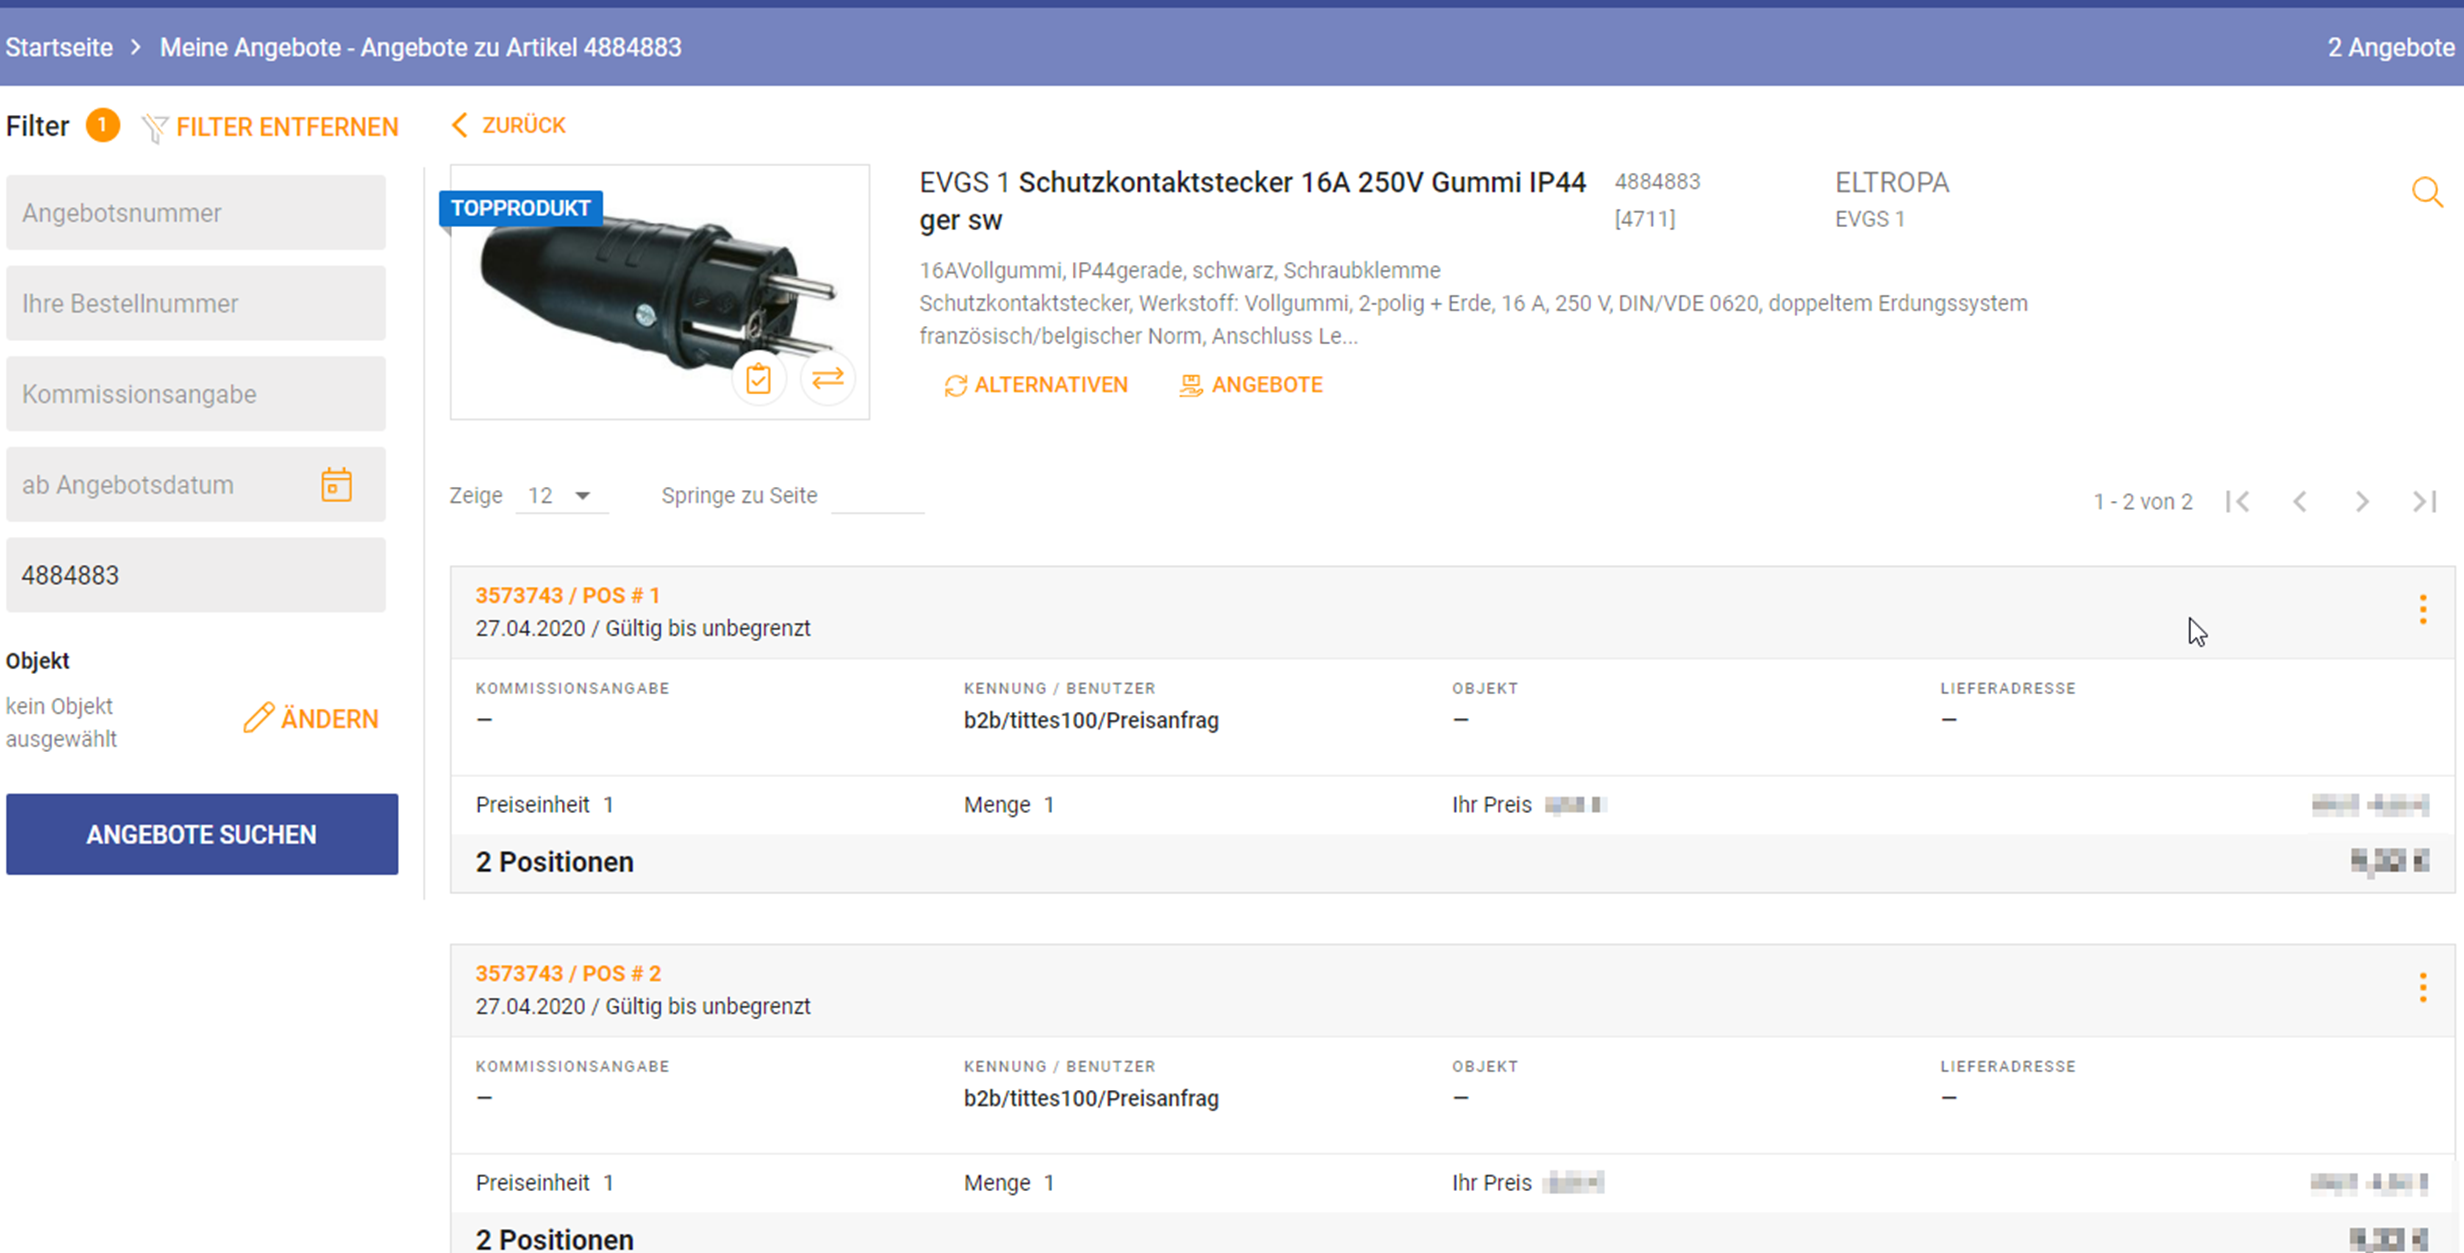Open the three-dot menu for POS # 2
Image resolution: width=2464 pixels, height=1253 pixels.
point(2422,987)
